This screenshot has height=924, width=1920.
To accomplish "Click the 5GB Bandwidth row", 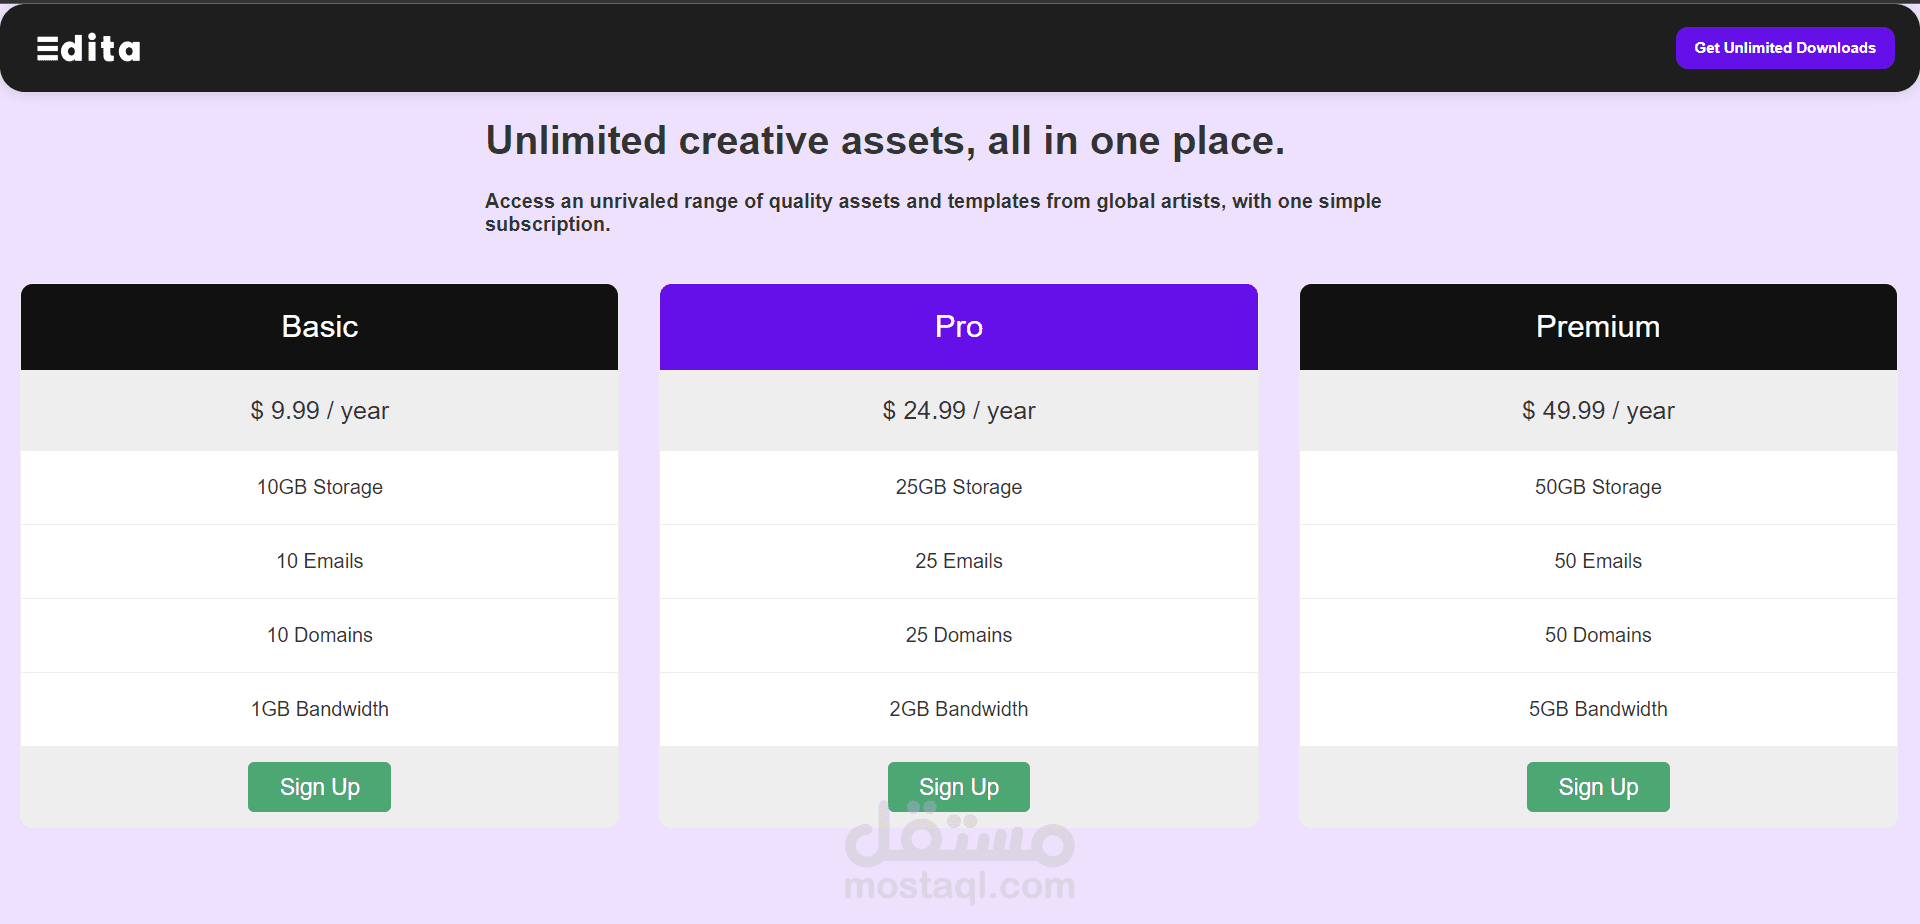I will [x=1597, y=709].
